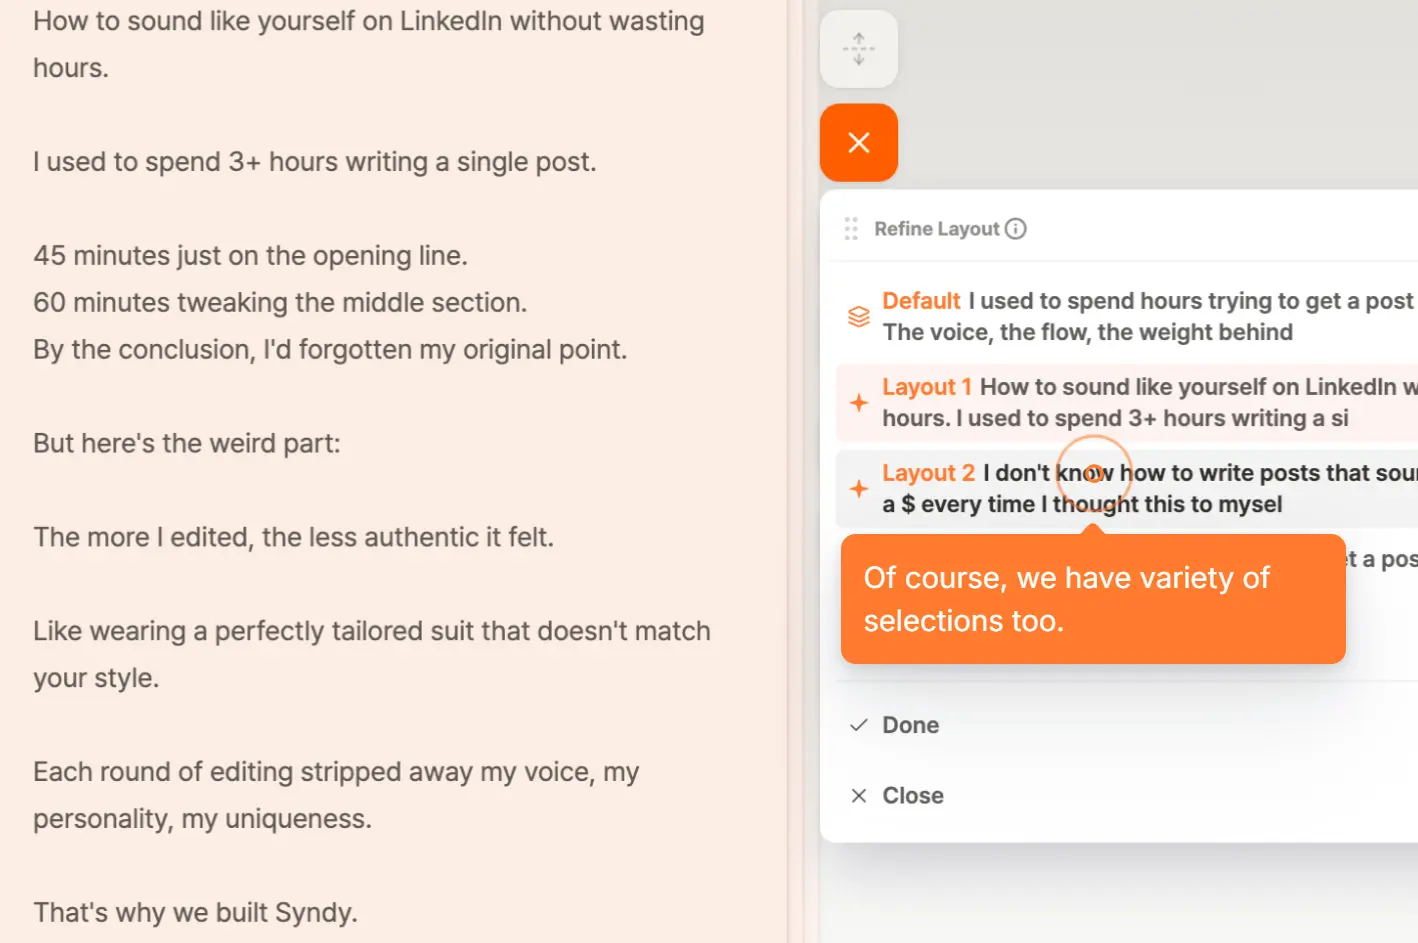This screenshot has height=943, width=1418.
Task: Click the checkmark icon next to Done
Action: click(x=858, y=724)
